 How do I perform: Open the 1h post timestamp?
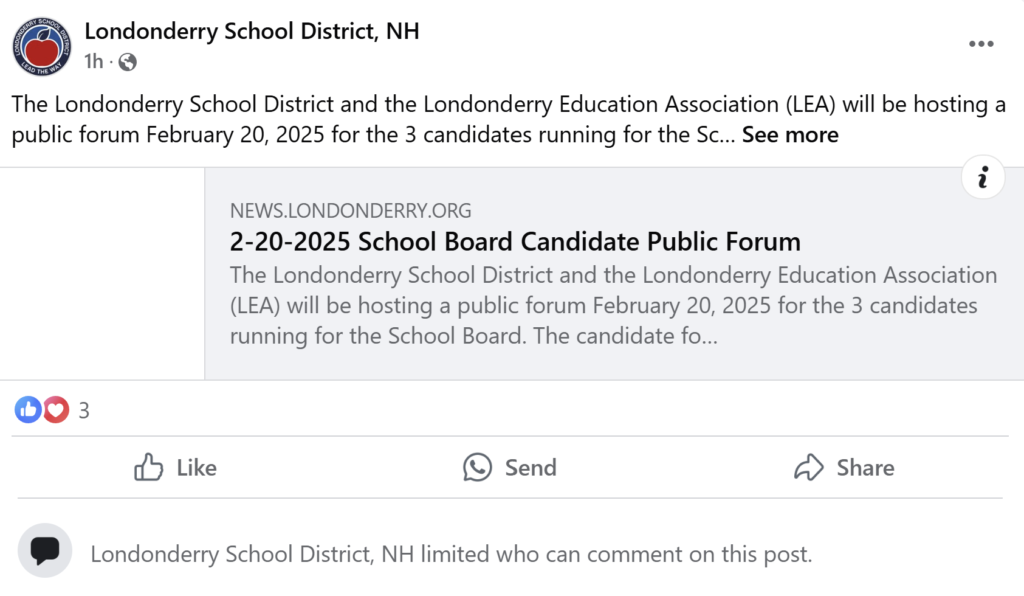point(93,61)
